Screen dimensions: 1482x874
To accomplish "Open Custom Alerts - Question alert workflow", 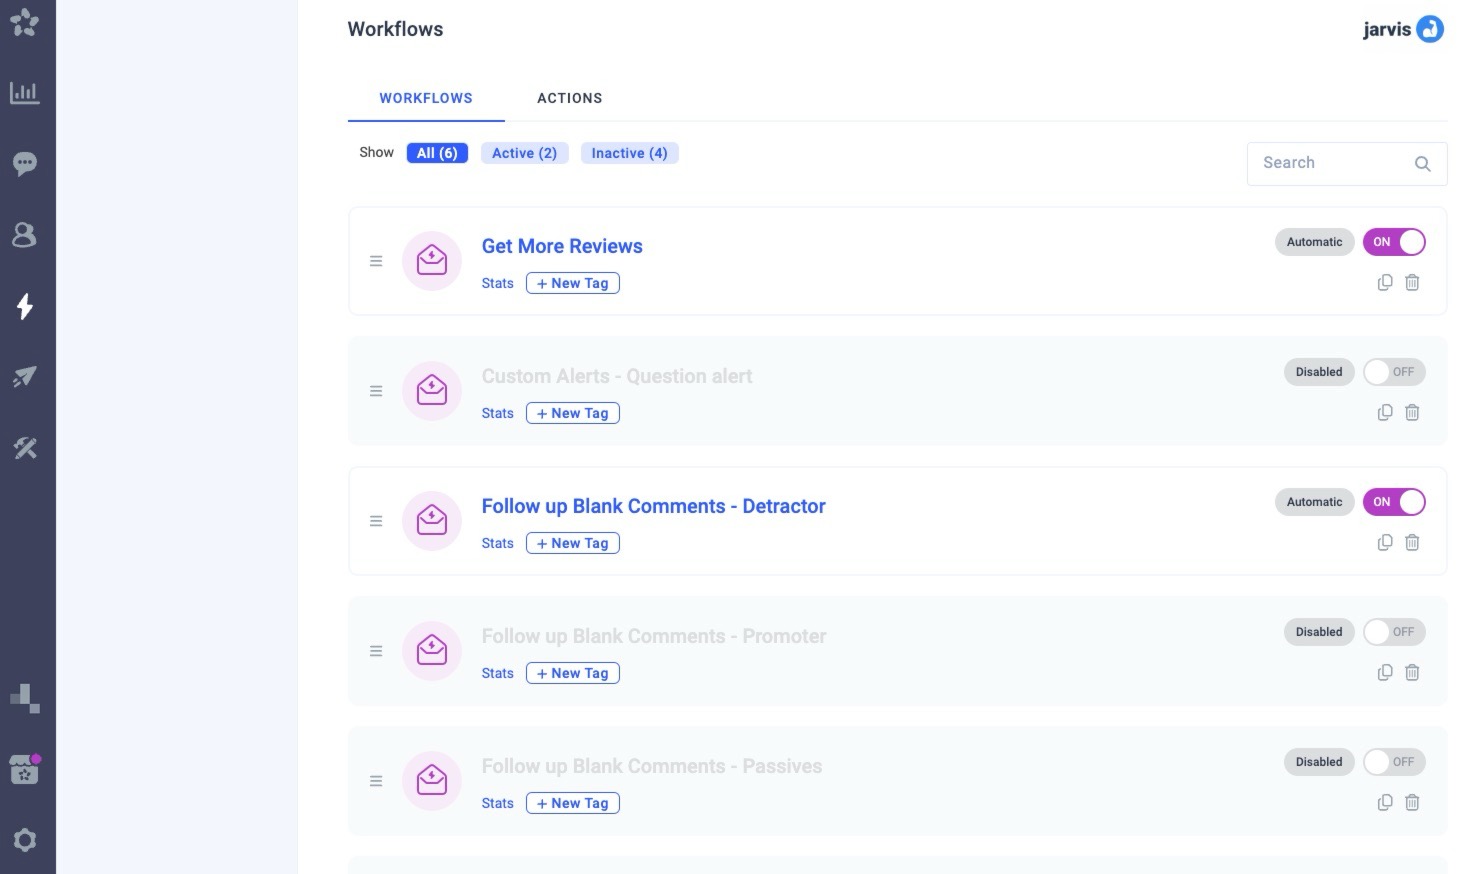I will click(617, 376).
